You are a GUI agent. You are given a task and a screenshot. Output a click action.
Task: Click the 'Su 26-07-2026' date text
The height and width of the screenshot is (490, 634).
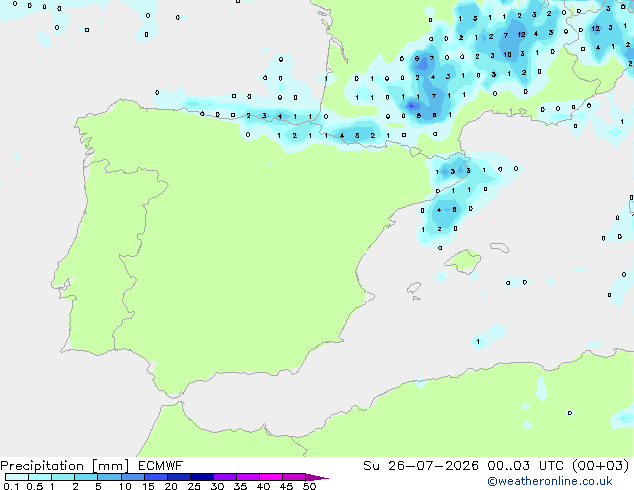(x=421, y=466)
